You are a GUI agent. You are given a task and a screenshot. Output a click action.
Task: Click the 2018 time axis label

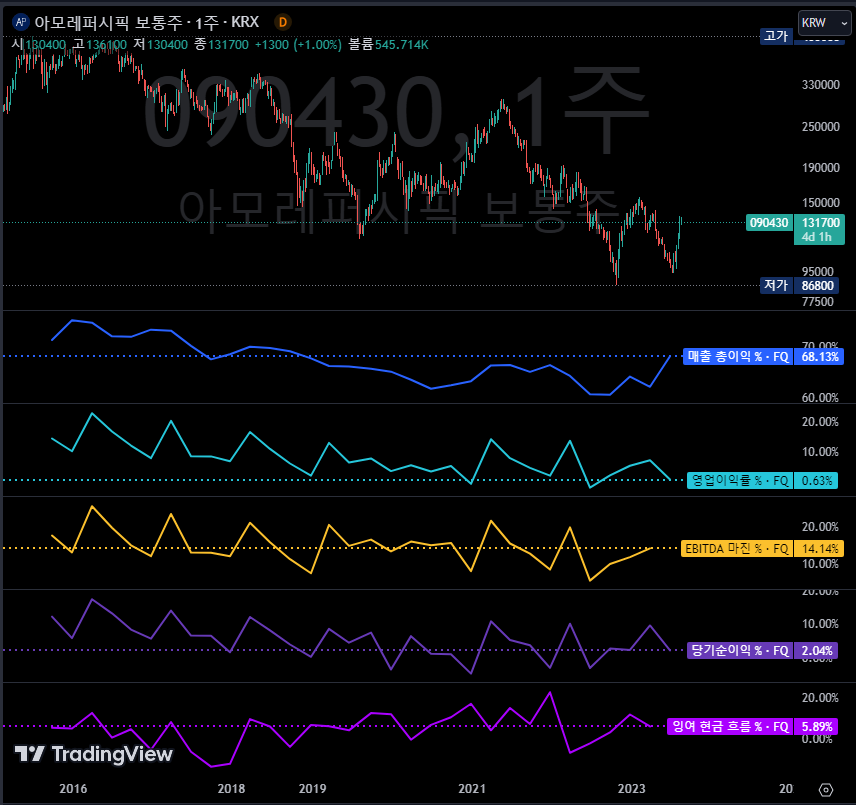pos(231,789)
